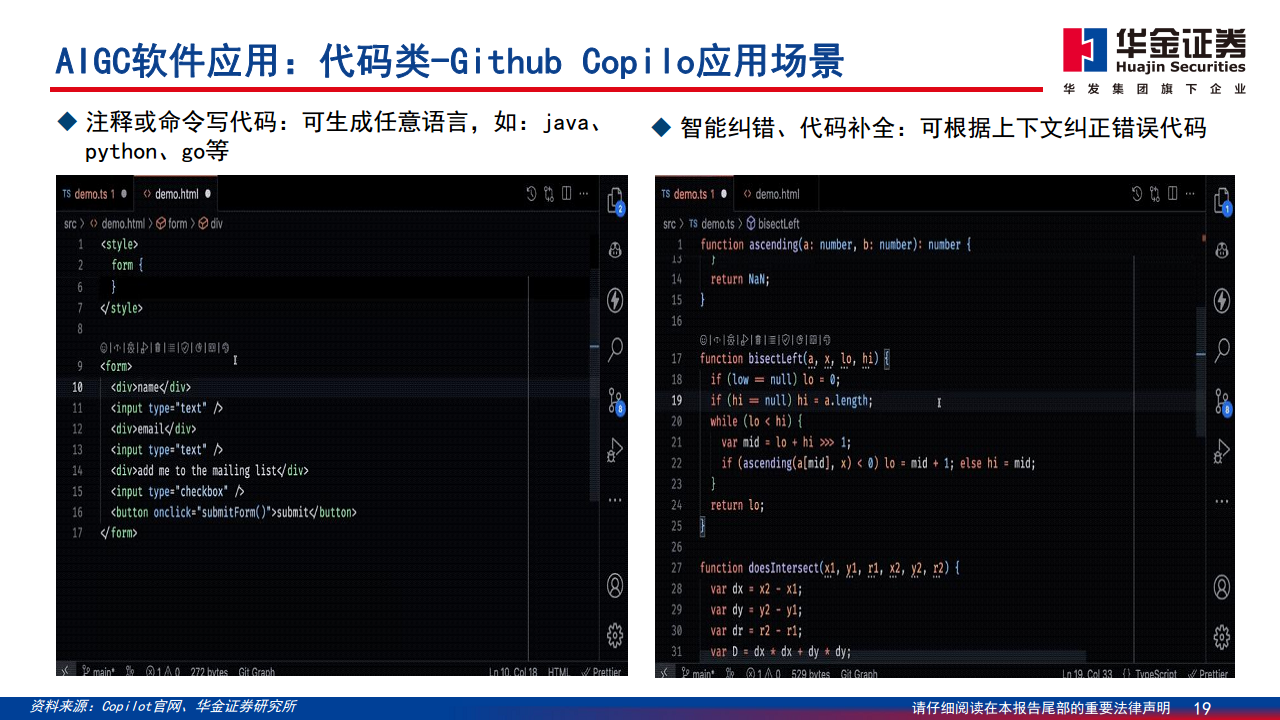
Task: Click main* branch in demo.html status bar
Action: 97,672
